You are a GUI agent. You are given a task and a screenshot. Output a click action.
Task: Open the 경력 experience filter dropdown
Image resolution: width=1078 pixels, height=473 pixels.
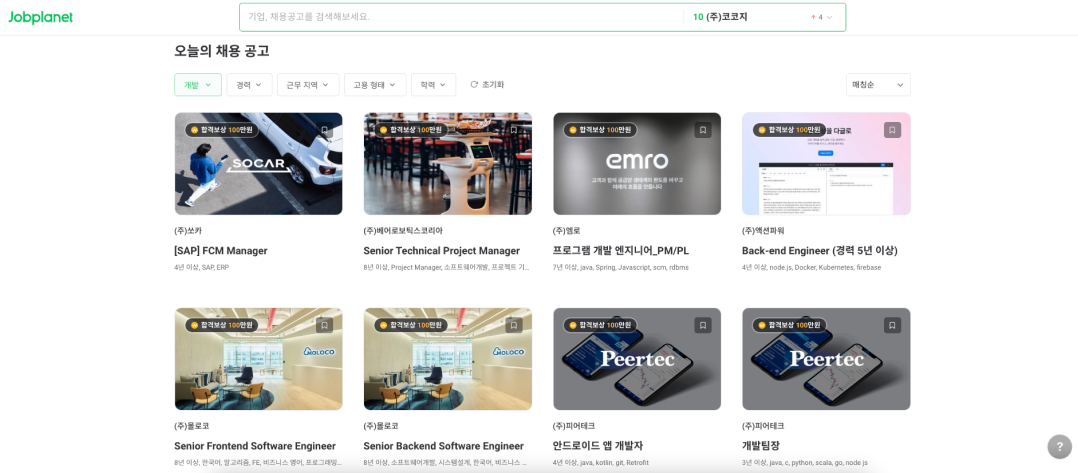(250, 85)
